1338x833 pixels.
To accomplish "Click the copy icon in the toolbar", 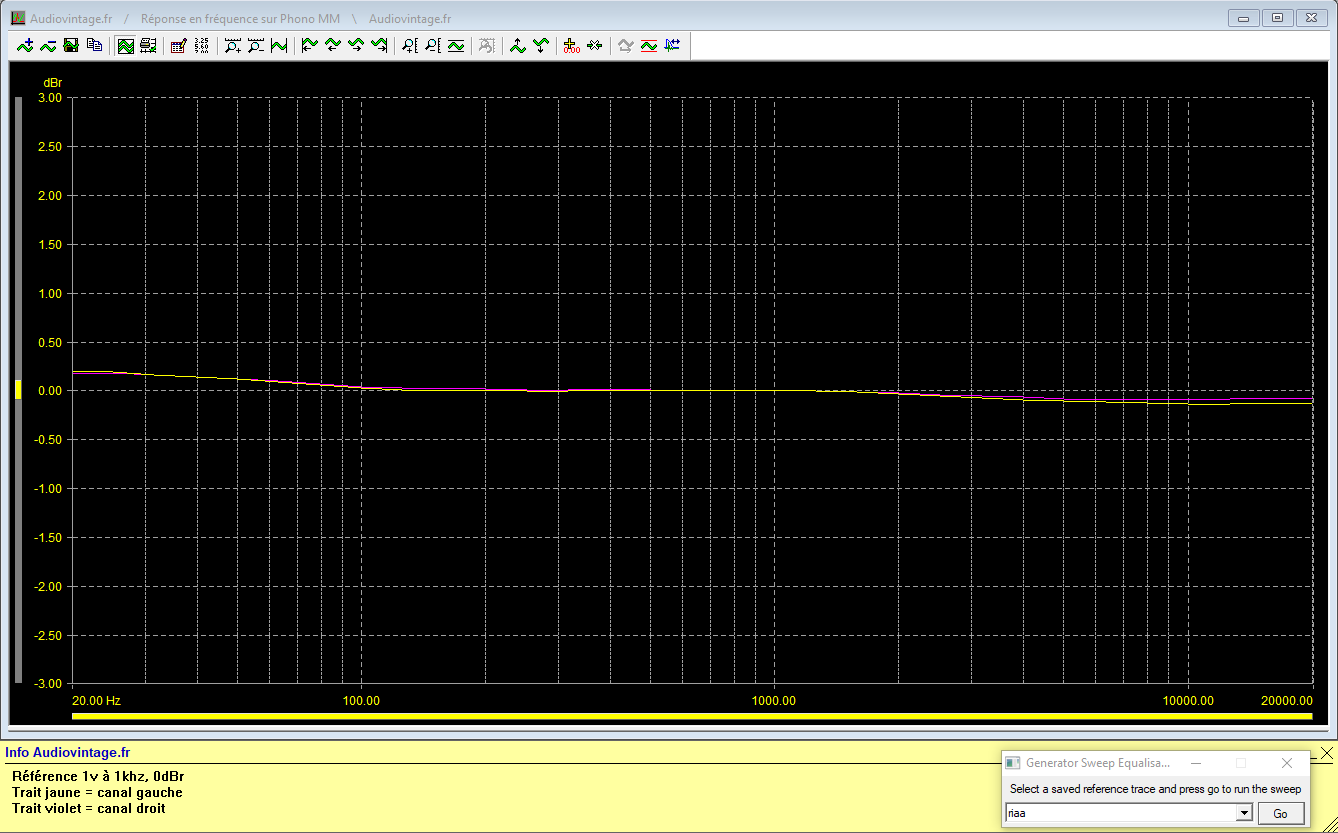I will click(x=94, y=45).
